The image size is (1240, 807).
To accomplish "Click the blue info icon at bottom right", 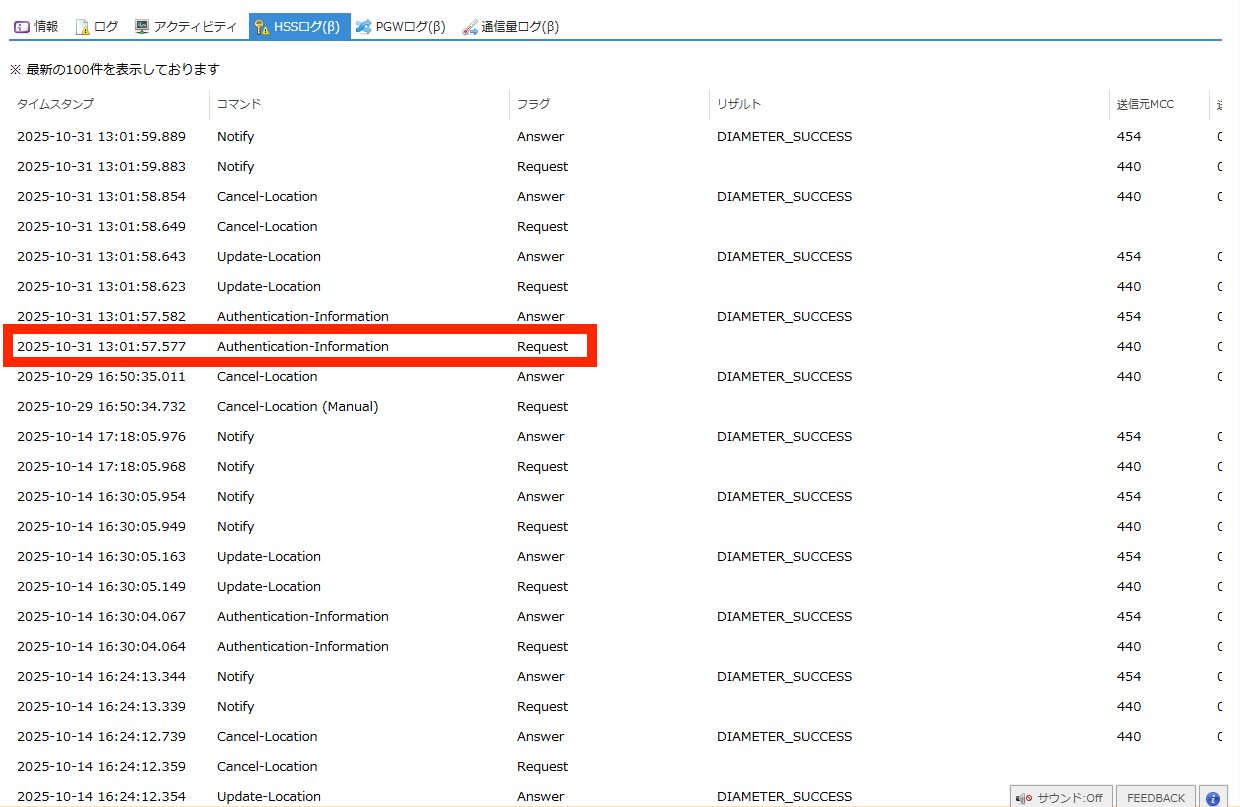I will coord(1213,798).
